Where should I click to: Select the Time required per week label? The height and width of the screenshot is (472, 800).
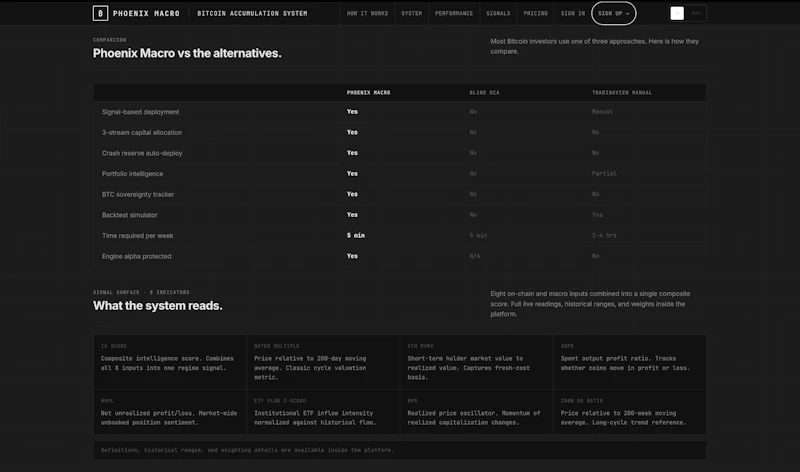pos(138,236)
